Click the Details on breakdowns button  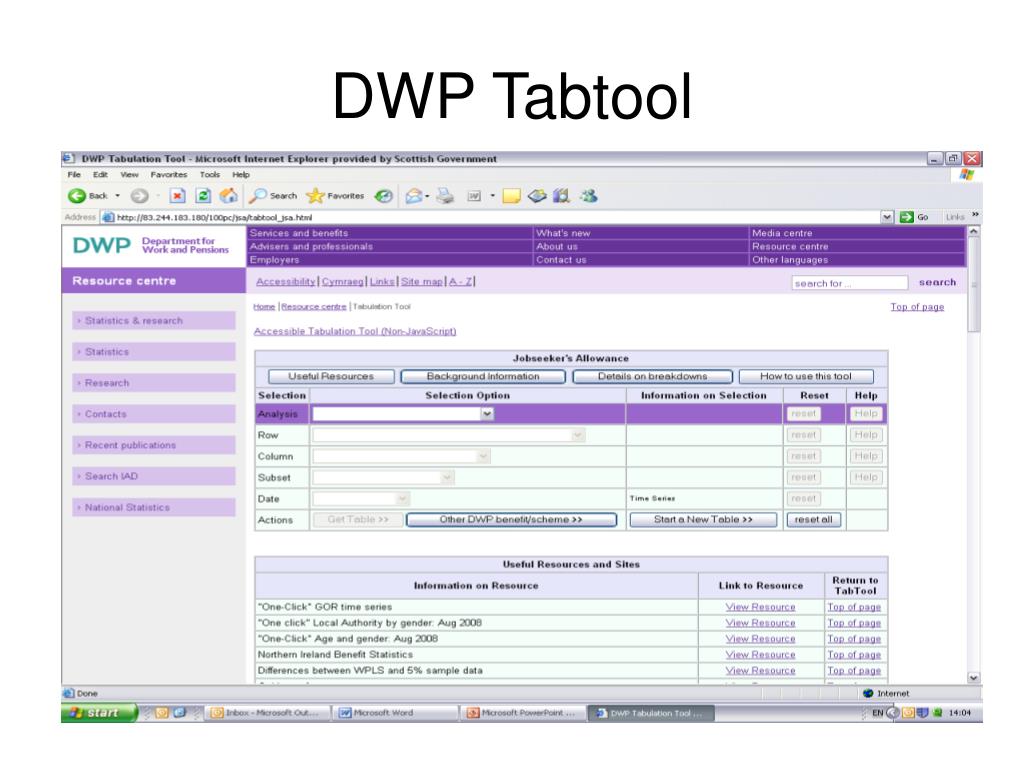click(x=652, y=377)
